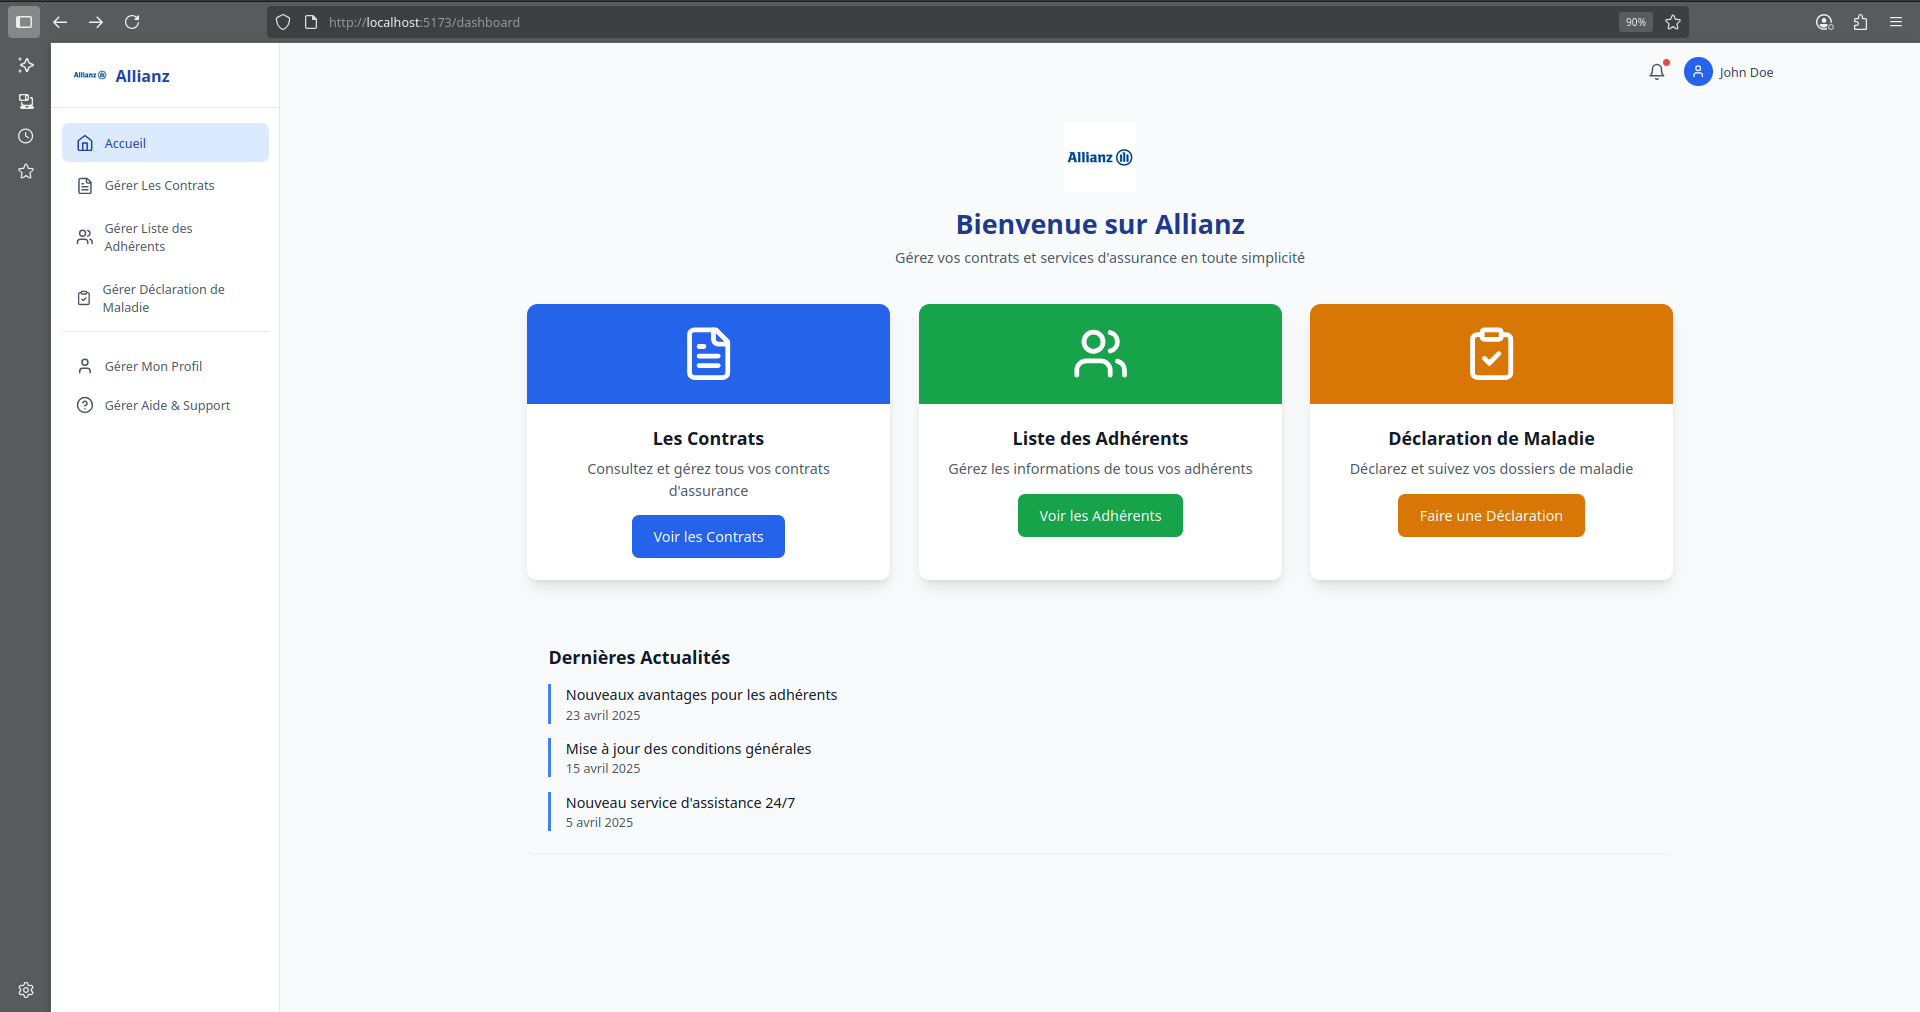Open the John Doe profile avatar

[1698, 71]
